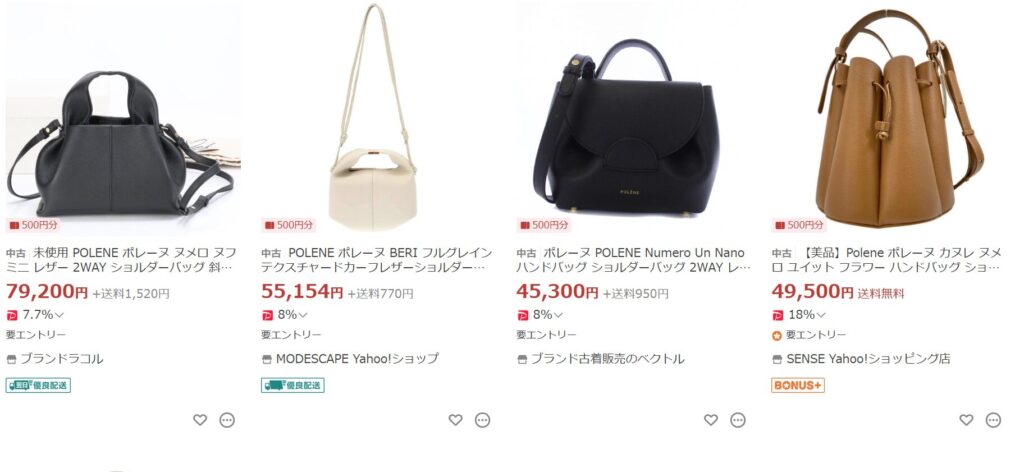
Task: Favorite the 79,200円 POLENE bag with heart icon
Action: [200, 420]
